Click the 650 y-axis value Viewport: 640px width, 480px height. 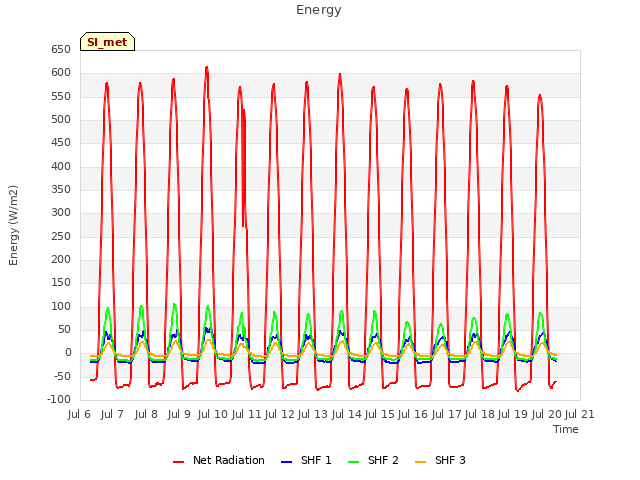(x=61, y=50)
